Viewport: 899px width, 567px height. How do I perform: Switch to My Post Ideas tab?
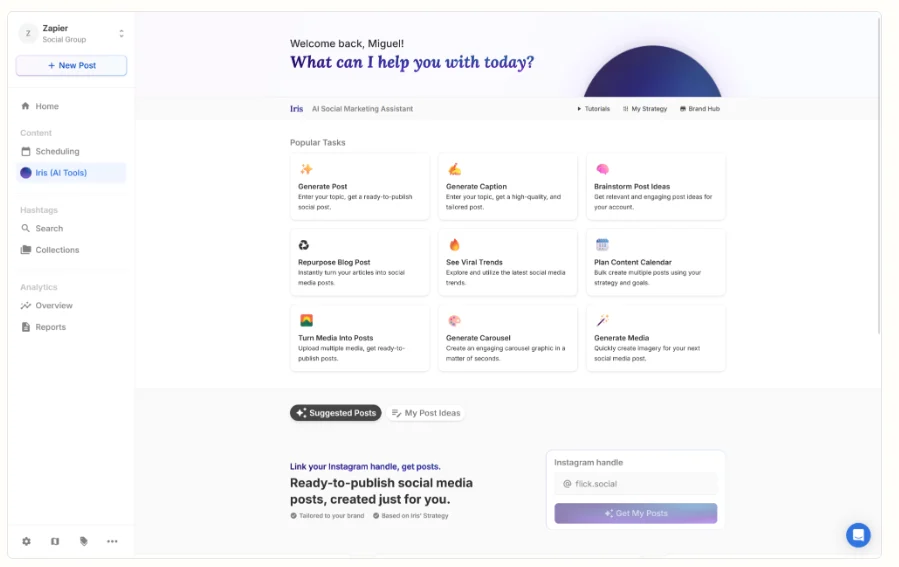(427, 413)
